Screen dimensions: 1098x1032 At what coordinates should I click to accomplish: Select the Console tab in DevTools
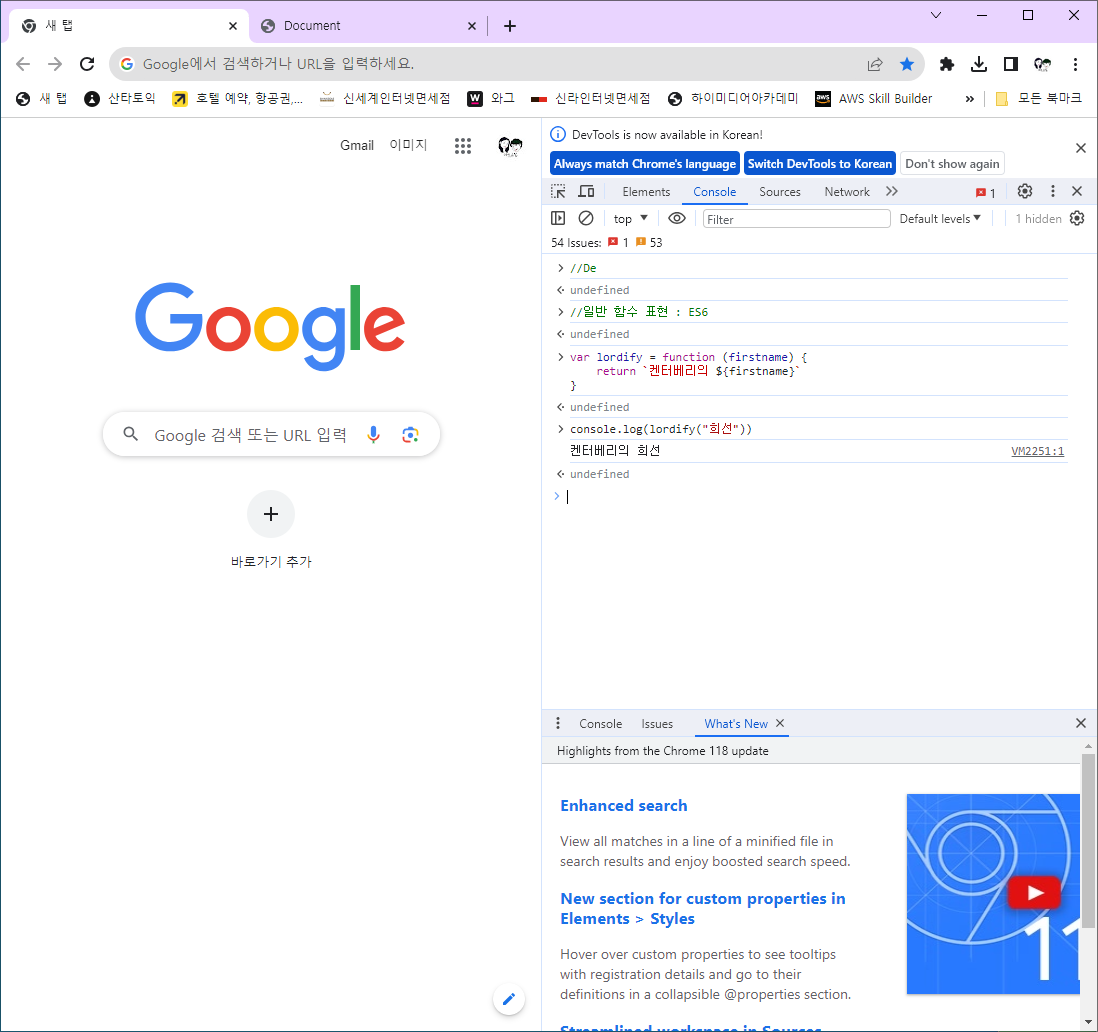pyautogui.click(x=714, y=192)
